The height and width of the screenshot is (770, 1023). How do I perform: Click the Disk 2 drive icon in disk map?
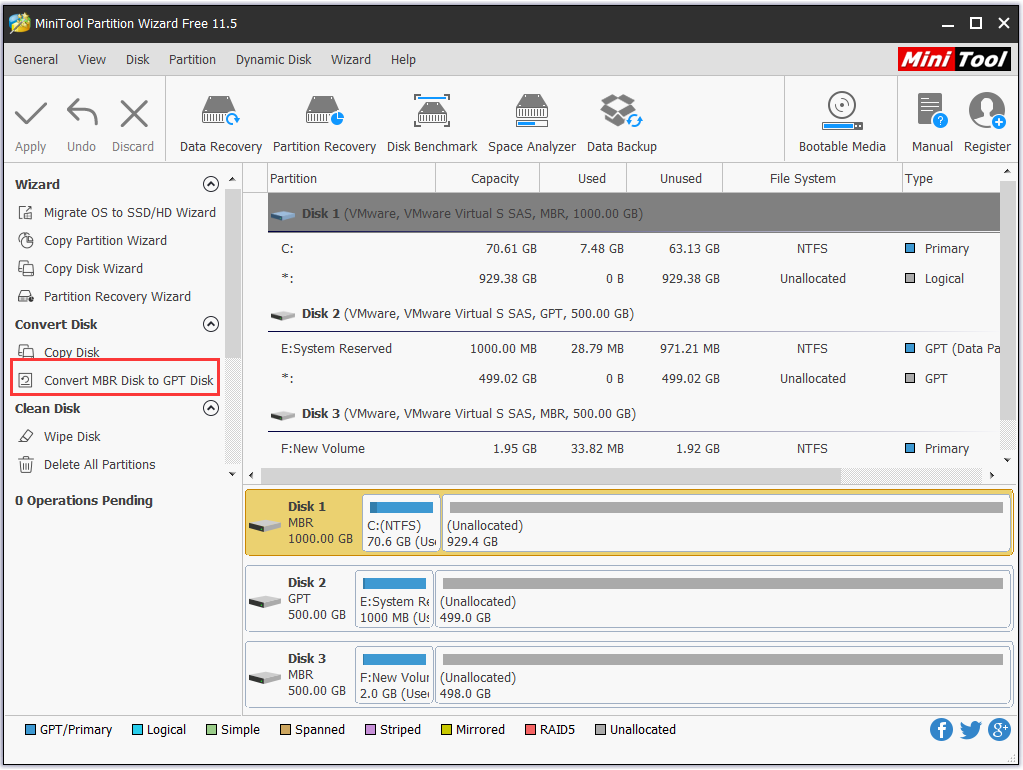point(265,601)
